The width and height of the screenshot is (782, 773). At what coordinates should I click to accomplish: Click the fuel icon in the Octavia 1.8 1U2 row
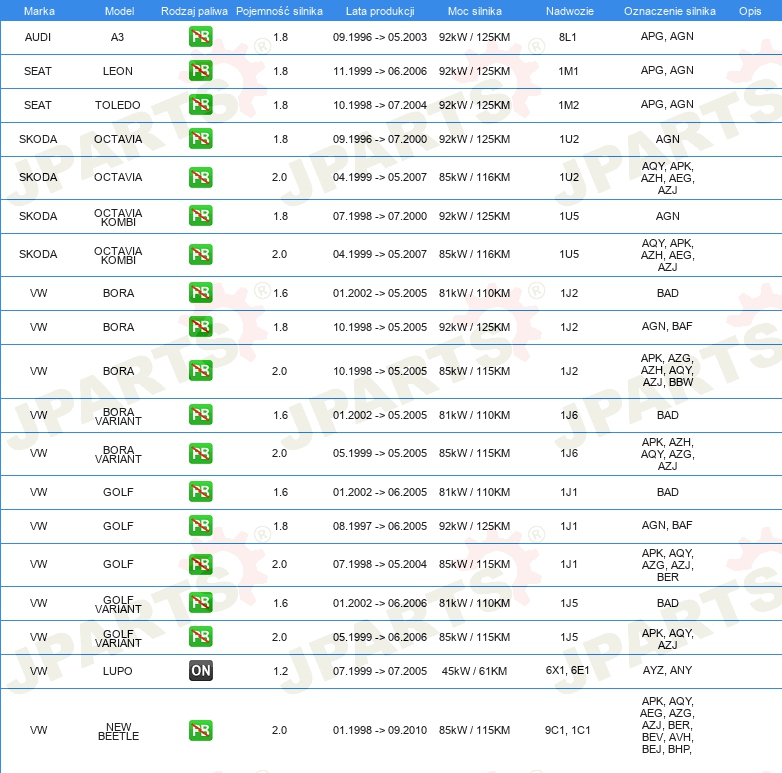[200, 139]
